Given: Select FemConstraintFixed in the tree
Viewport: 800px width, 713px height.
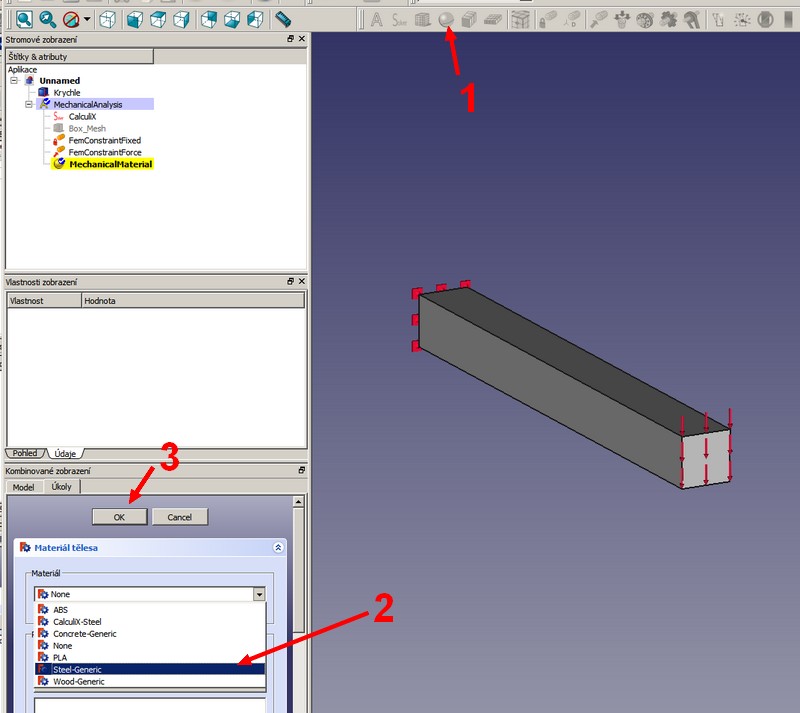Looking at the screenshot, I should coord(104,140).
